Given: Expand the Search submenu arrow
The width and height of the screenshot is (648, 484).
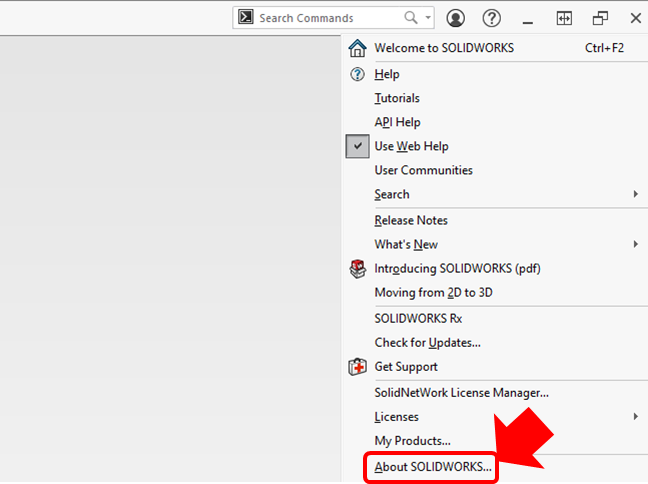Looking at the screenshot, I should [x=636, y=194].
